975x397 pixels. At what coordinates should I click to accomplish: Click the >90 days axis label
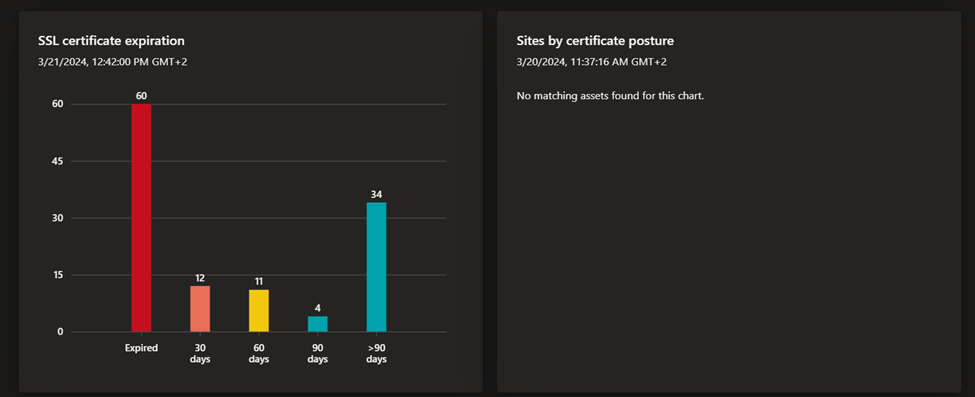tap(376, 353)
